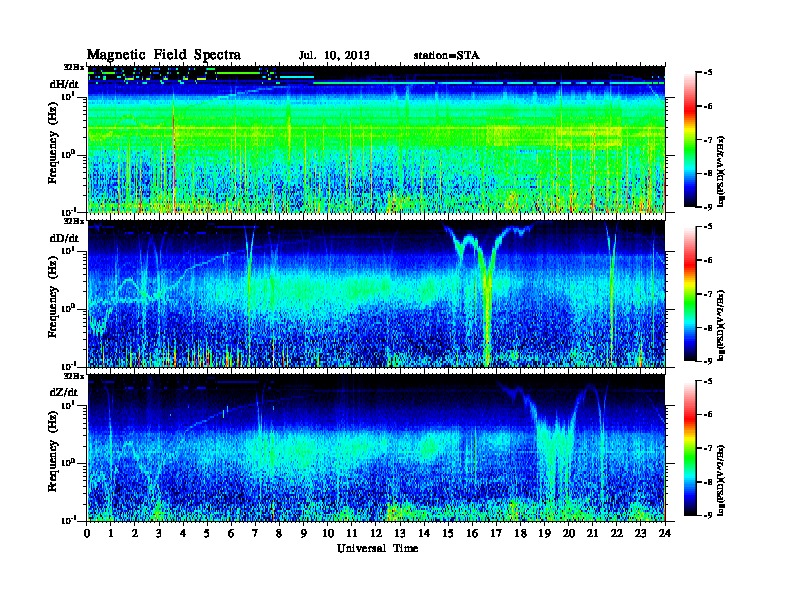Click the 10^0 frequency tick of dD/dt panel
This screenshot has width=792, height=612.
click(x=68, y=308)
